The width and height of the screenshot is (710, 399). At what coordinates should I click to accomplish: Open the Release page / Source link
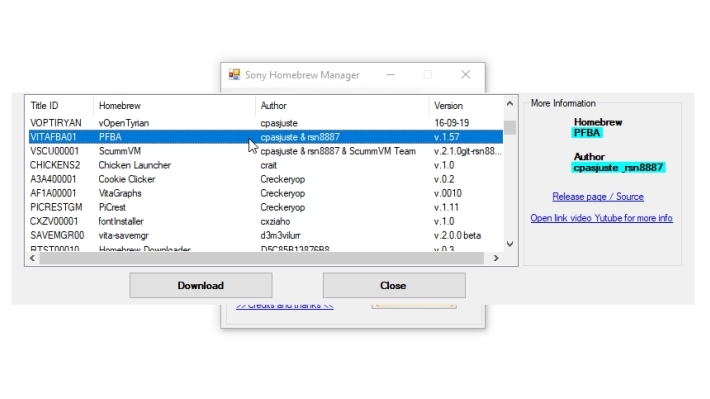598,197
